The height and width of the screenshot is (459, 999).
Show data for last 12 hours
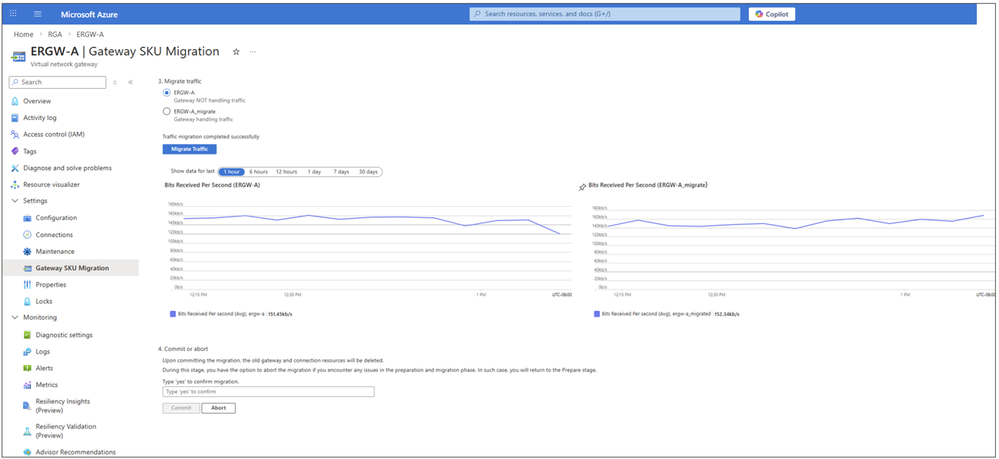pos(286,172)
